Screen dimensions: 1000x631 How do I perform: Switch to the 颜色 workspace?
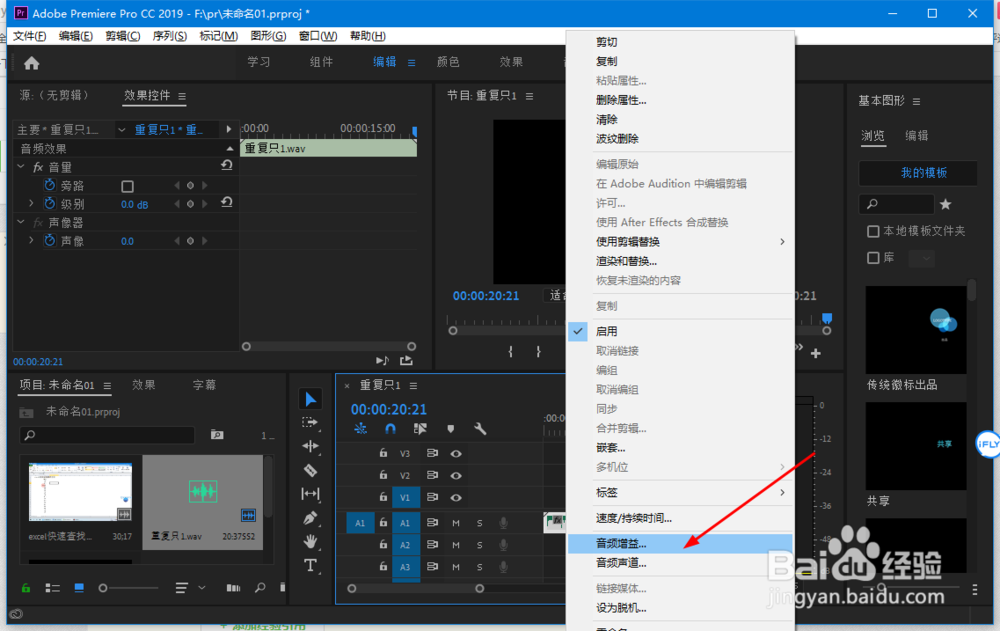coord(448,62)
